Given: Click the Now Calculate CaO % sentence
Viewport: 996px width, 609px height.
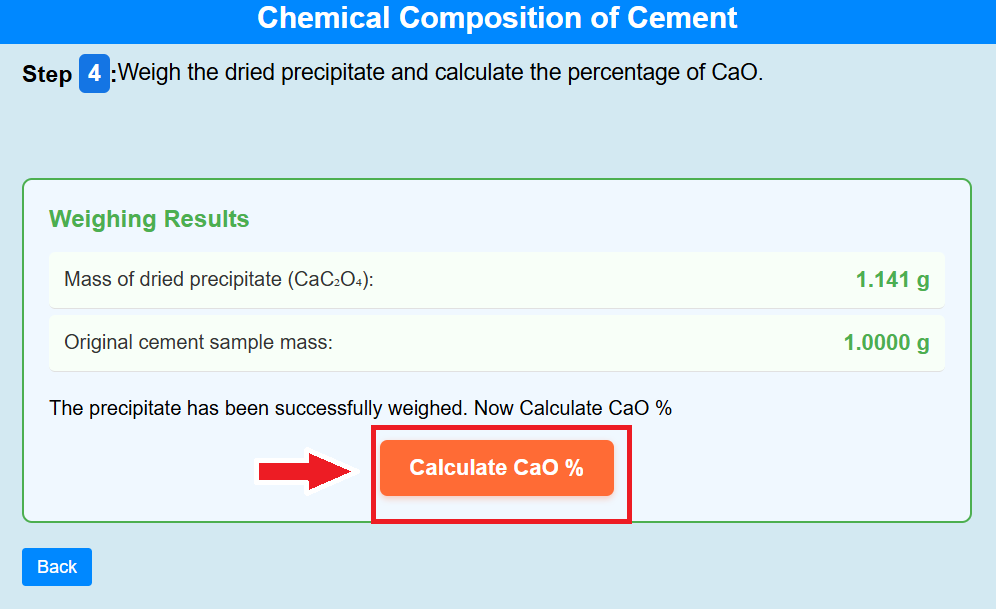Looking at the screenshot, I should pyautogui.click(x=573, y=408).
